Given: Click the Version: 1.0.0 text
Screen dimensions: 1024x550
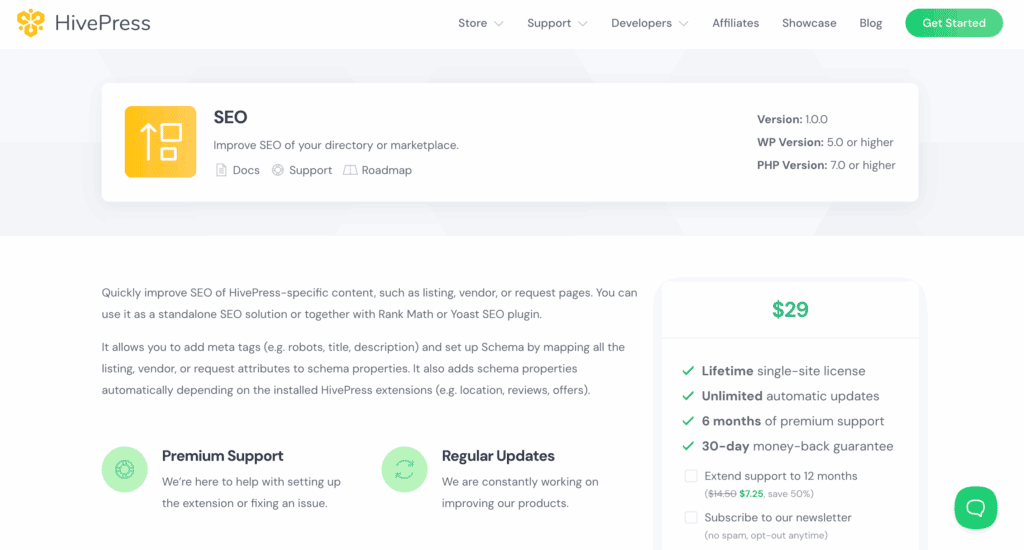Looking at the screenshot, I should 792,119.
